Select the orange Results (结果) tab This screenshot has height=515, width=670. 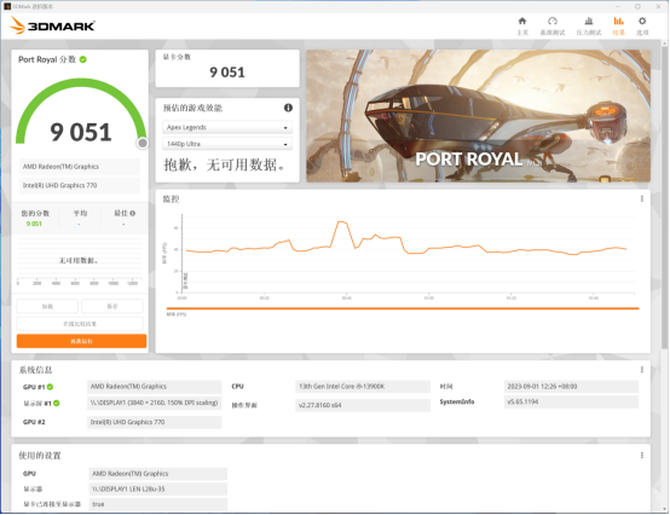(x=618, y=26)
